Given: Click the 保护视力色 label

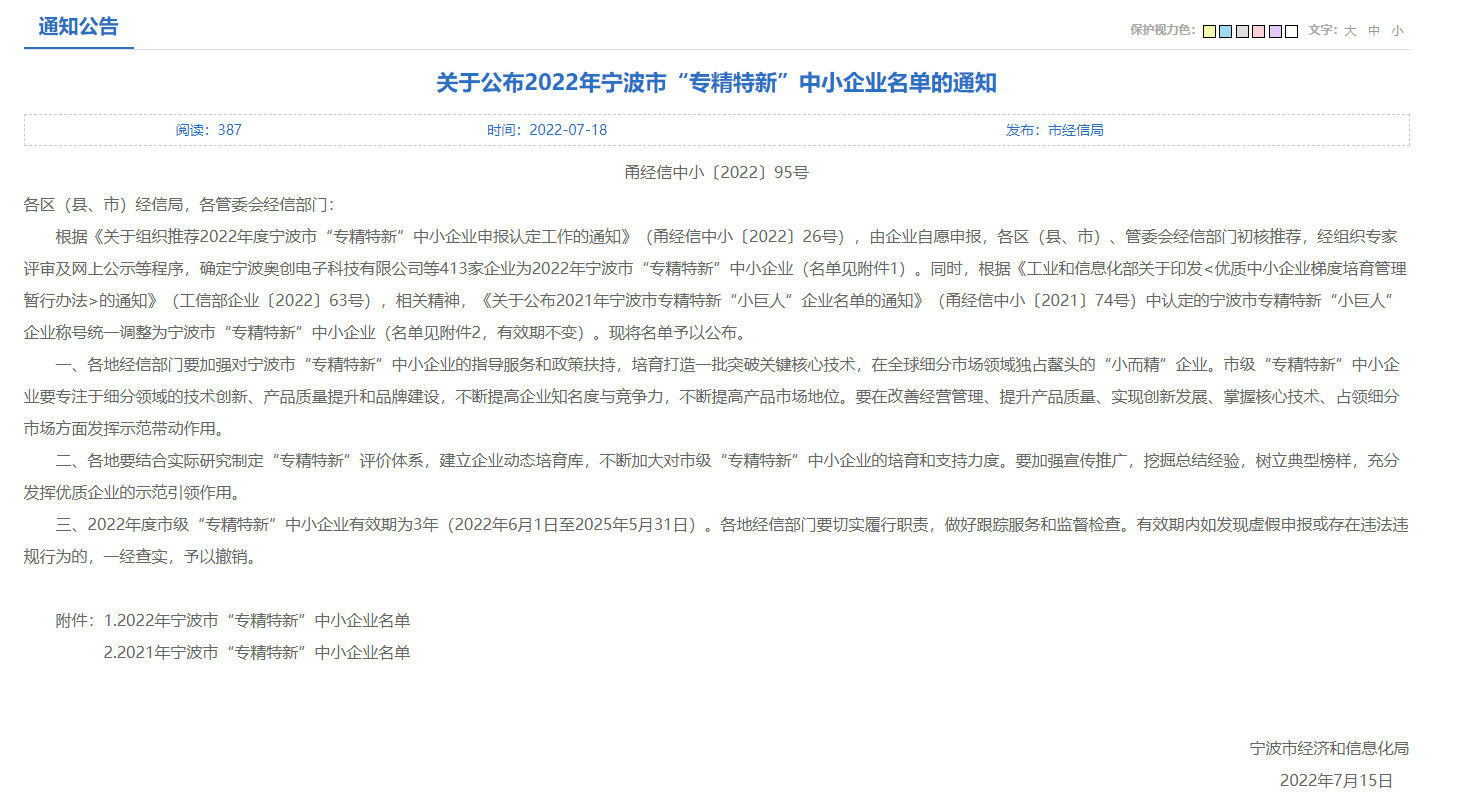Looking at the screenshot, I should (1162, 31).
